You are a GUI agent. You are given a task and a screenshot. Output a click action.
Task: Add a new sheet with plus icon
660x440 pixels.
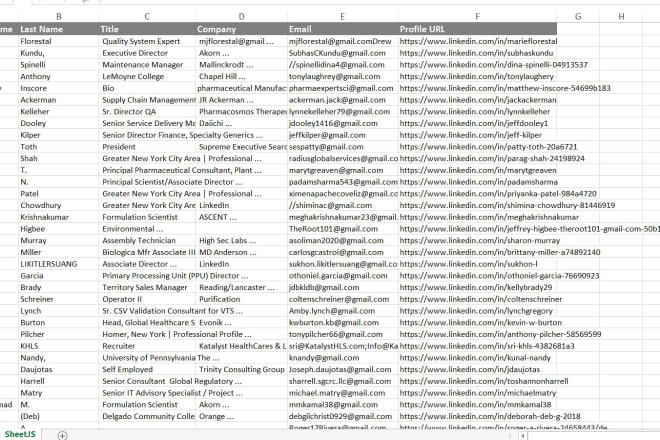pos(62,435)
